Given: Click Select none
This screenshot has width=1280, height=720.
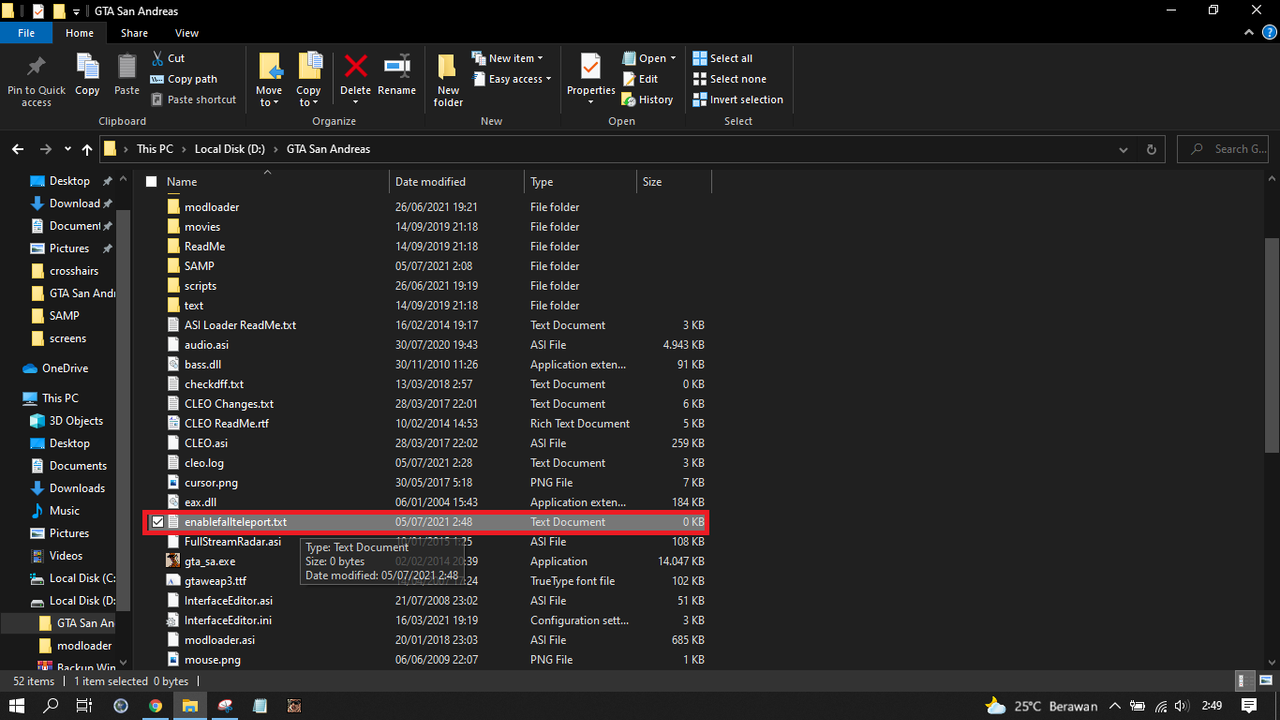Looking at the screenshot, I should pos(729,79).
